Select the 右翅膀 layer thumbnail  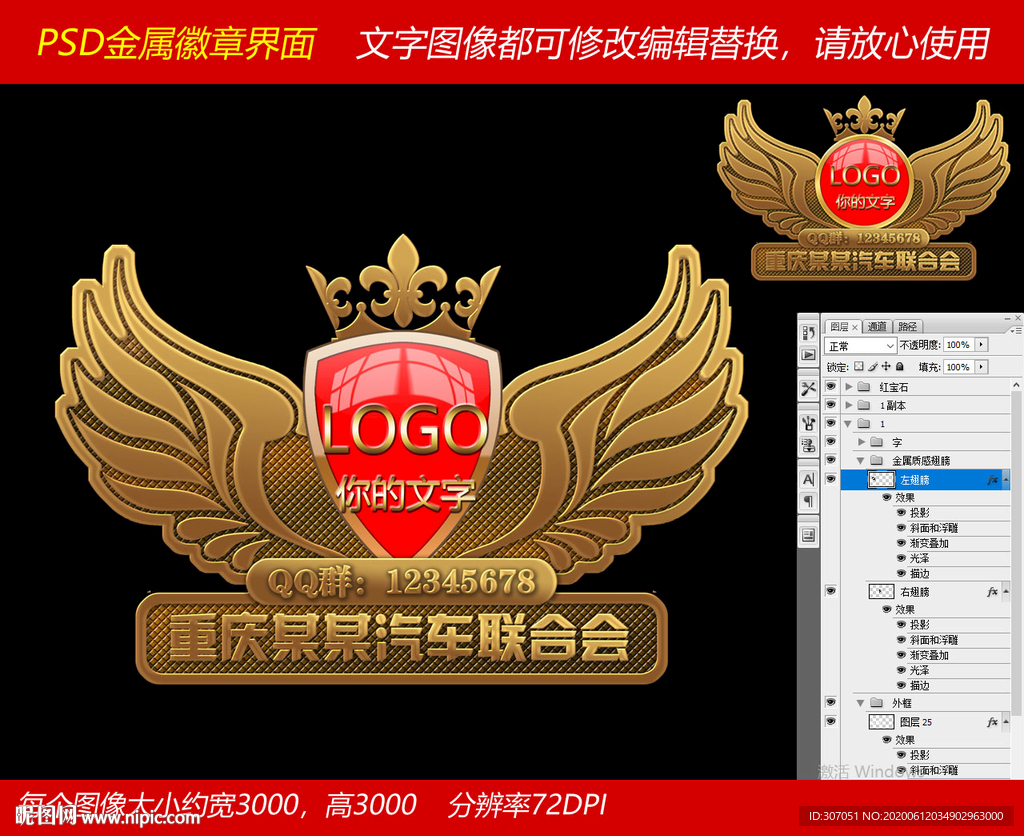[x=881, y=591]
